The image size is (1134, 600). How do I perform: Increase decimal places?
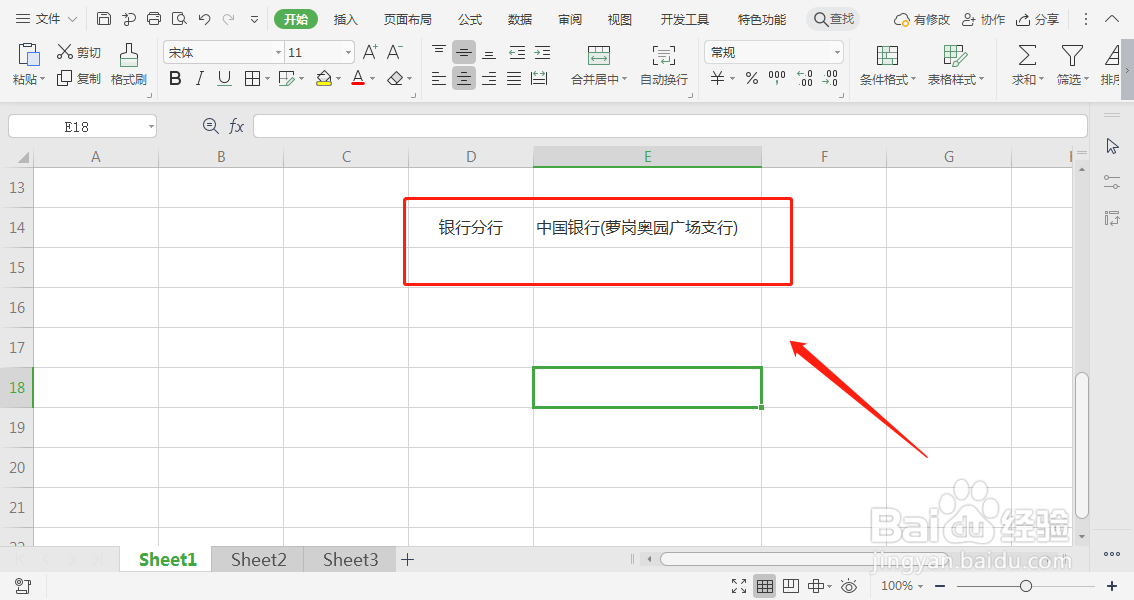(805, 78)
